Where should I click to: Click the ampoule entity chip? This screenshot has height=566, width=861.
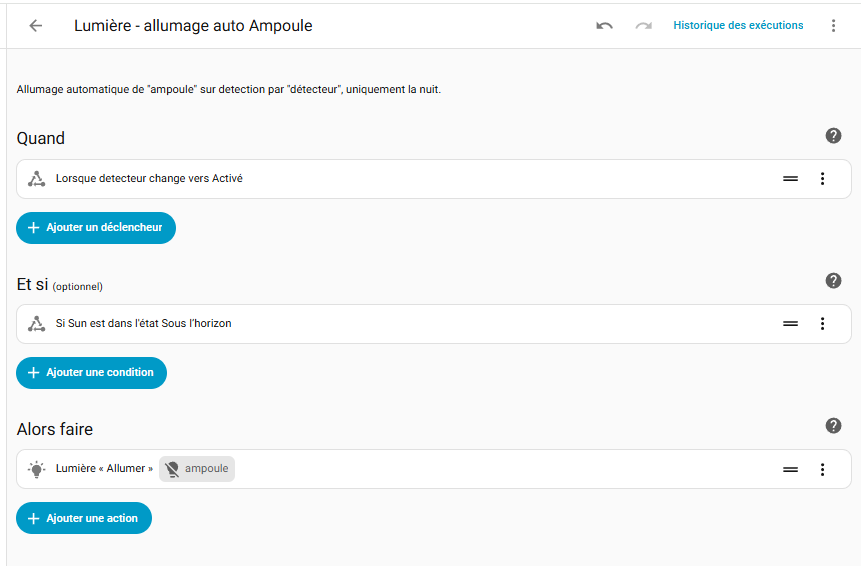(x=197, y=469)
